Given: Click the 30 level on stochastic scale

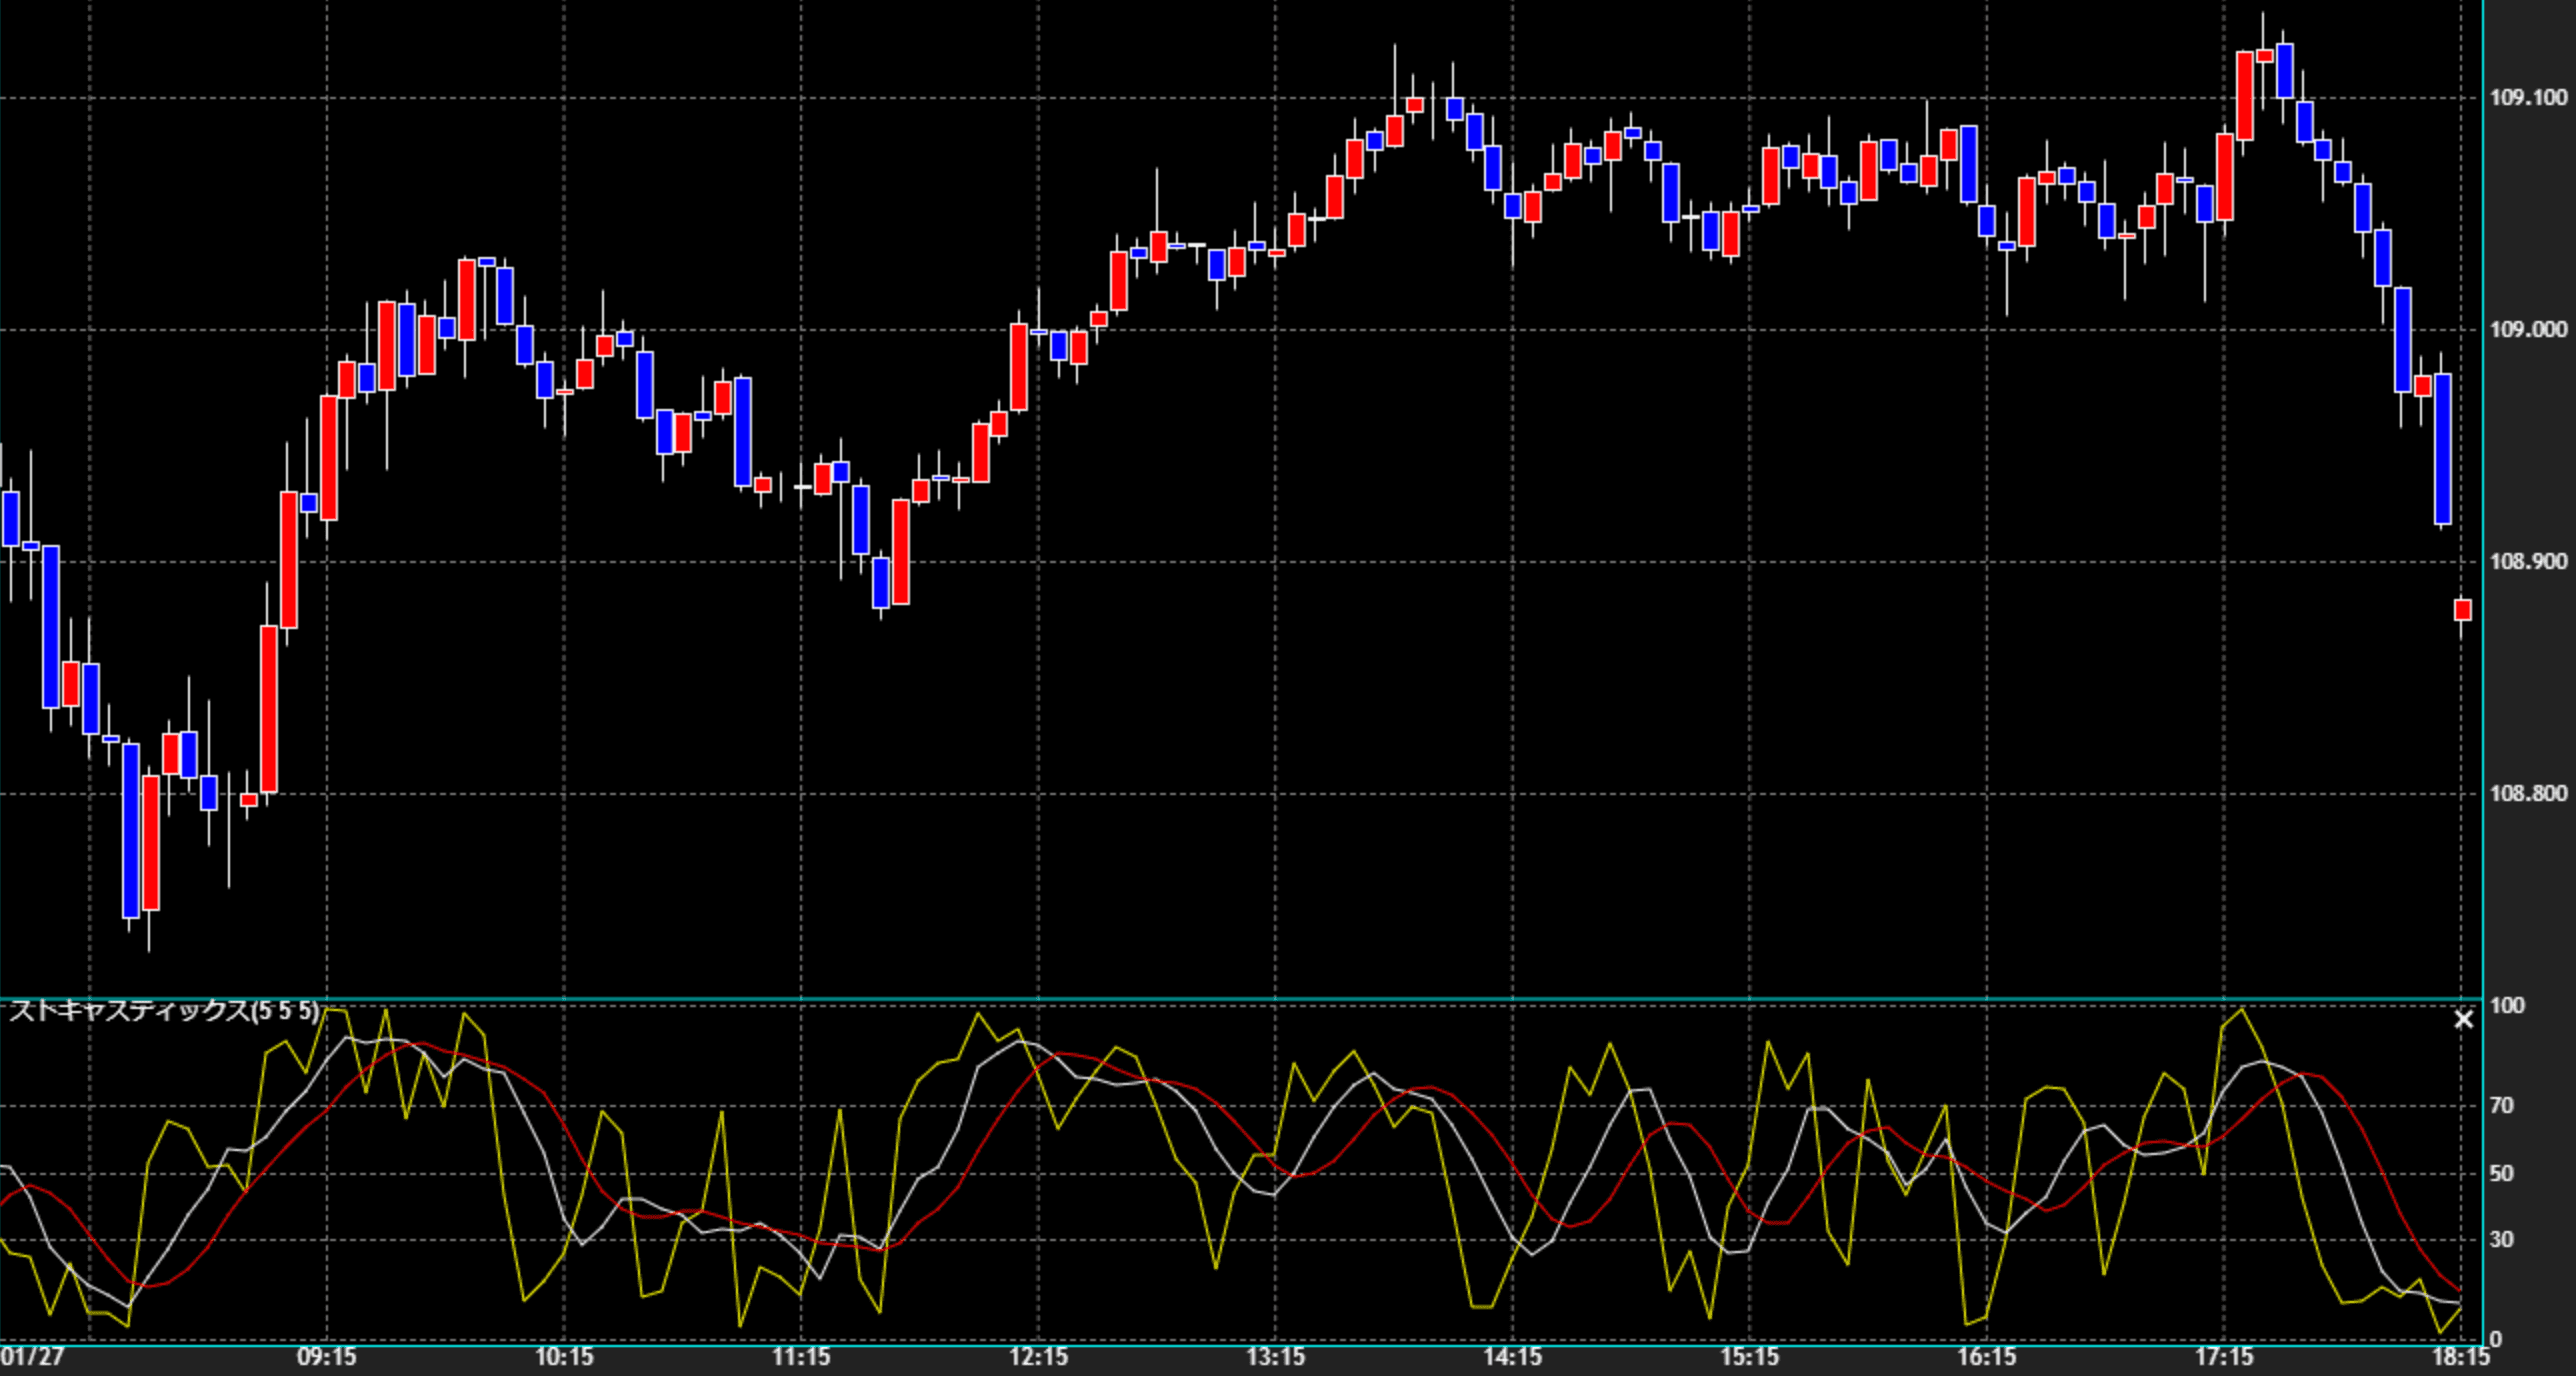Looking at the screenshot, I should coord(2501,1239).
